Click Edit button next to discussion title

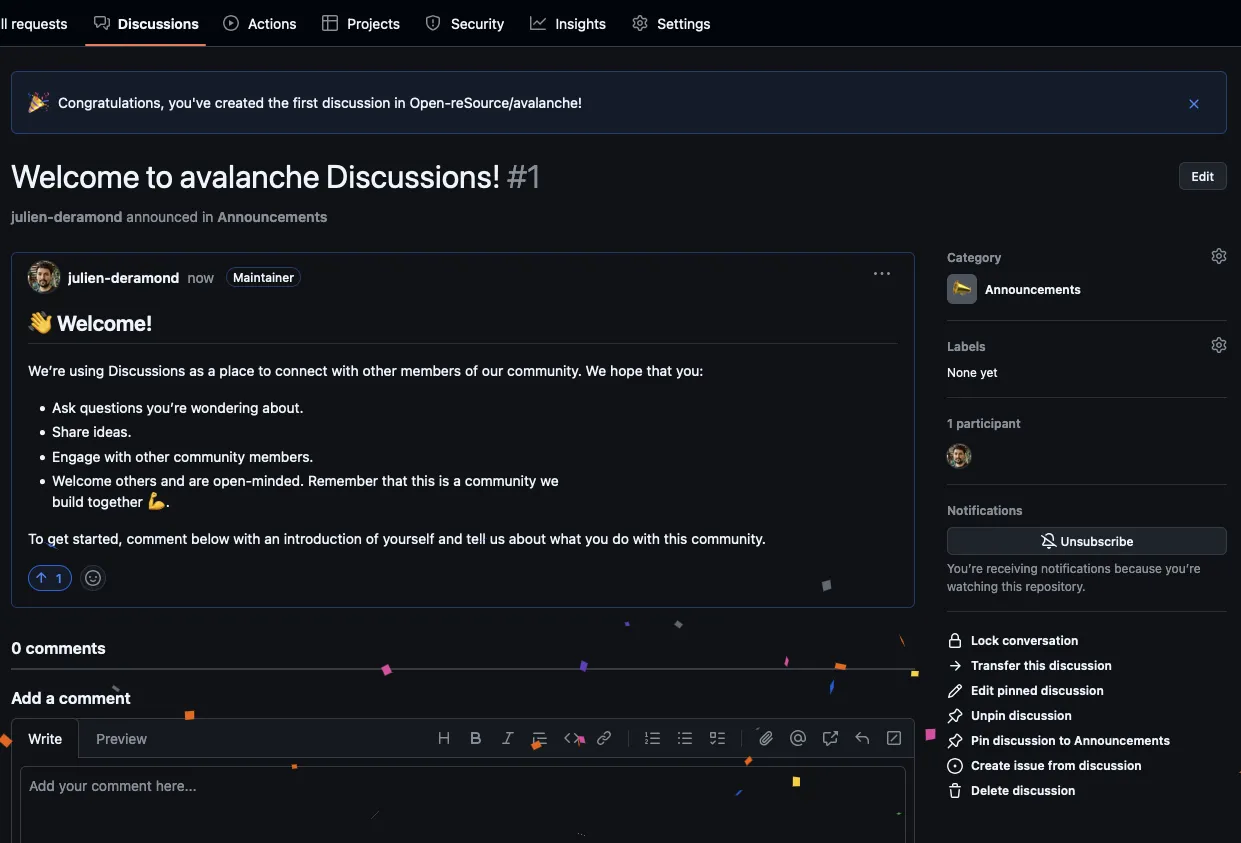(1202, 177)
